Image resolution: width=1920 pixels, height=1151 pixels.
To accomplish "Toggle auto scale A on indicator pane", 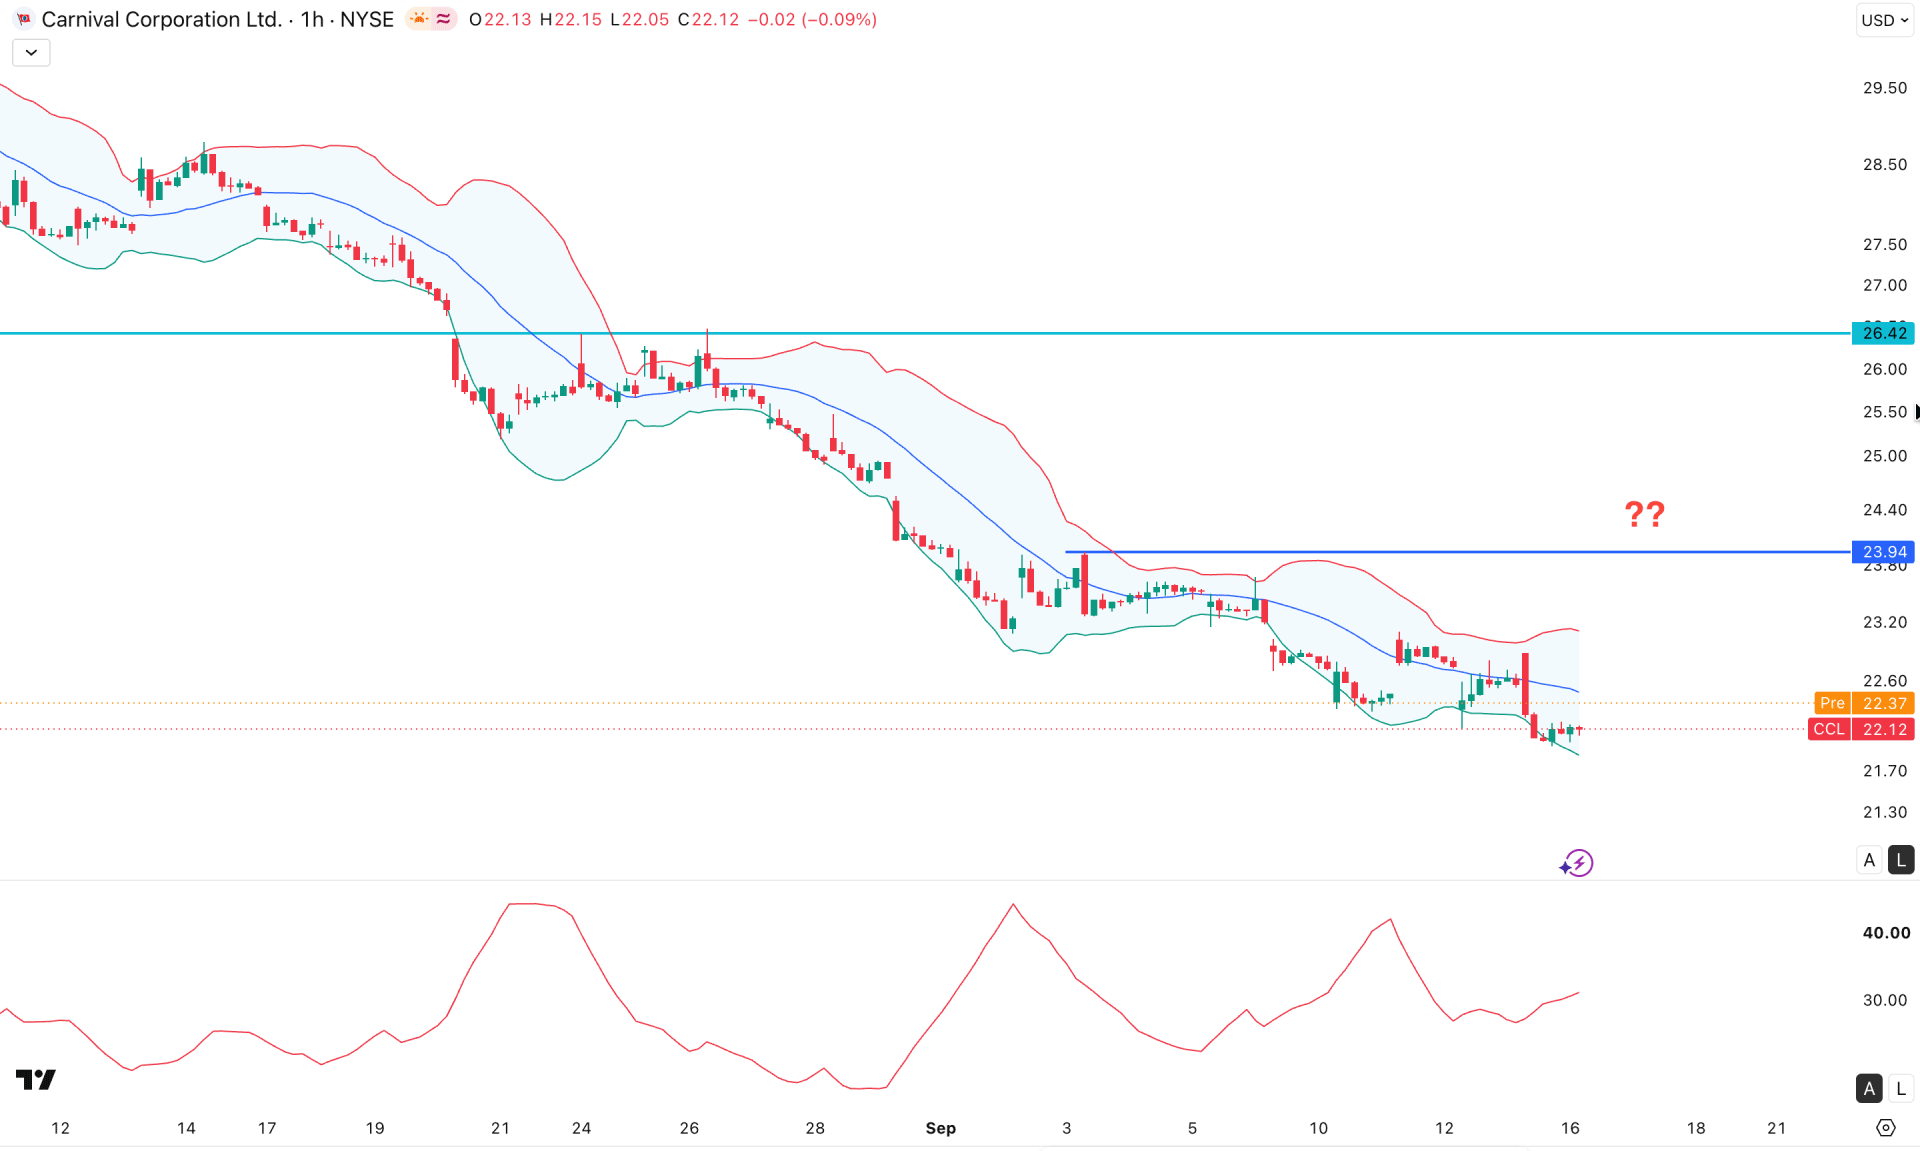I will tap(1869, 1088).
